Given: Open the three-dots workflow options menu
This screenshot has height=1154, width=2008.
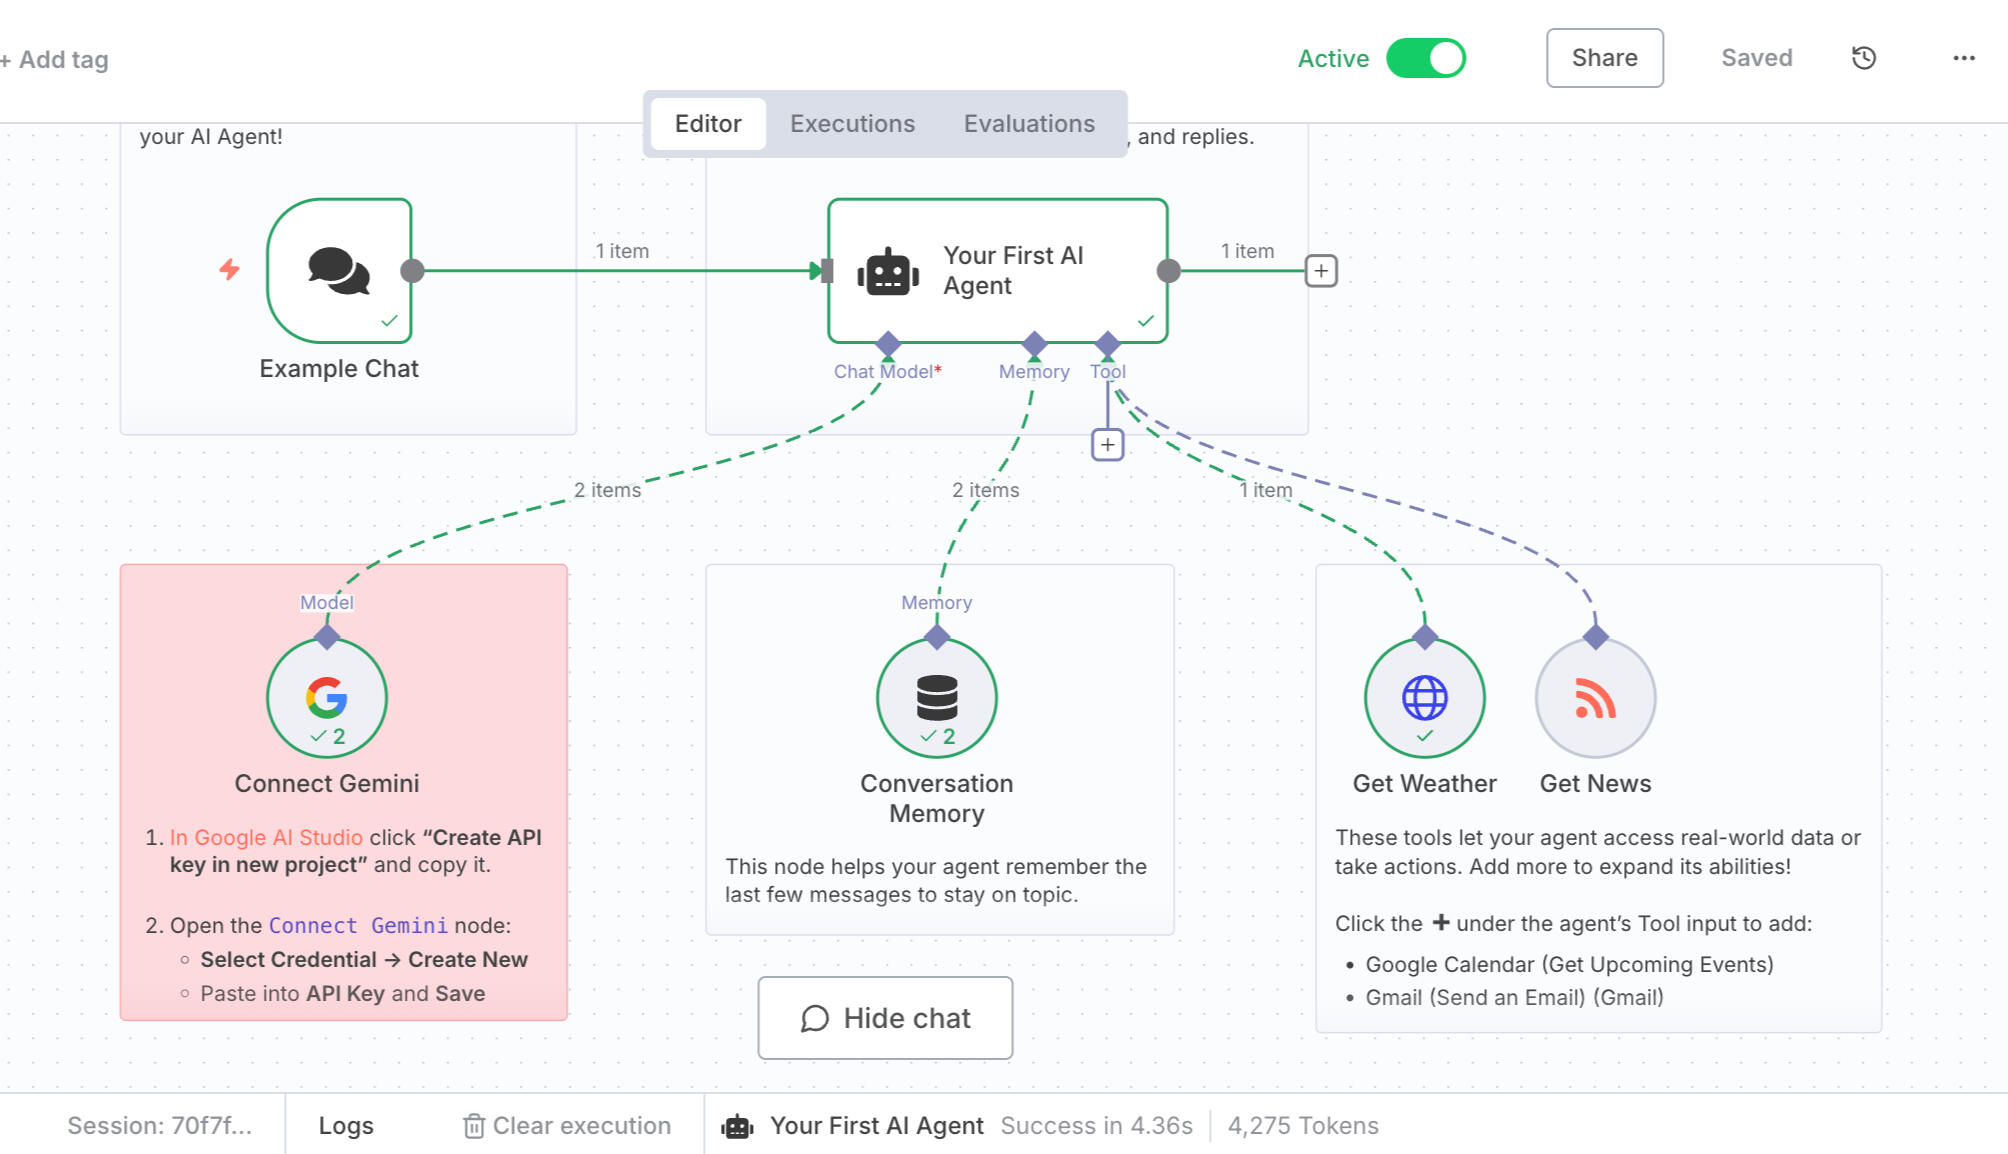Looking at the screenshot, I should point(1963,58).
